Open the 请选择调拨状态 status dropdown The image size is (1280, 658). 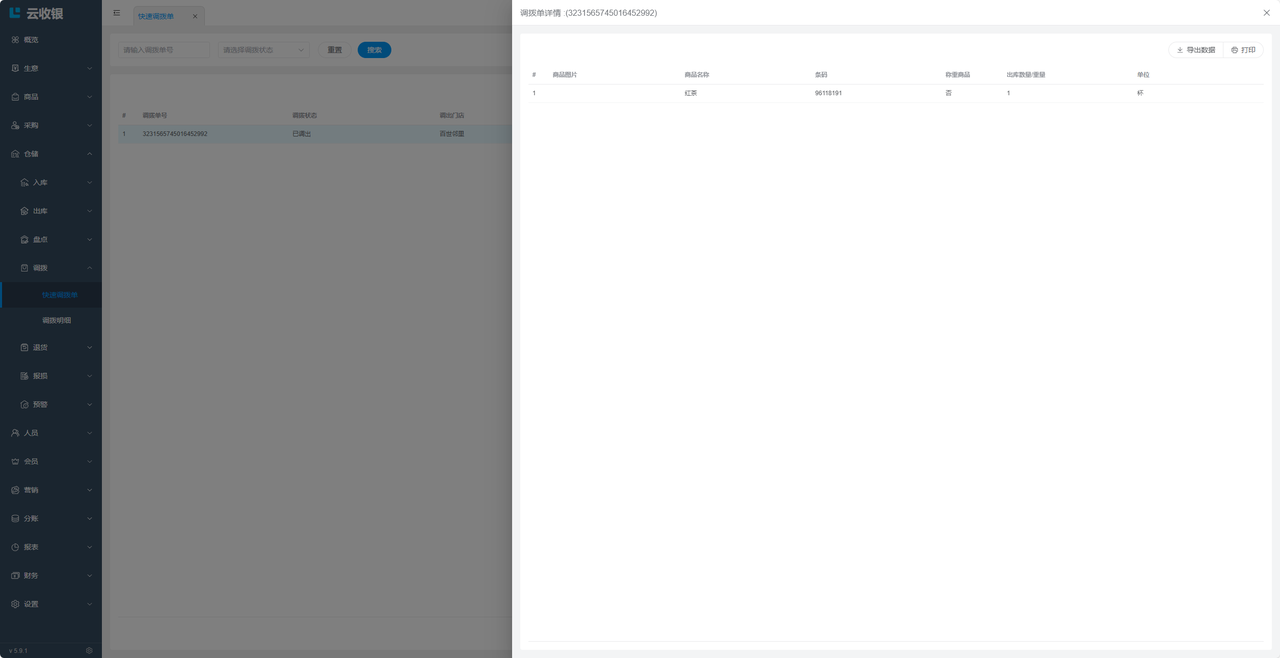263,50
